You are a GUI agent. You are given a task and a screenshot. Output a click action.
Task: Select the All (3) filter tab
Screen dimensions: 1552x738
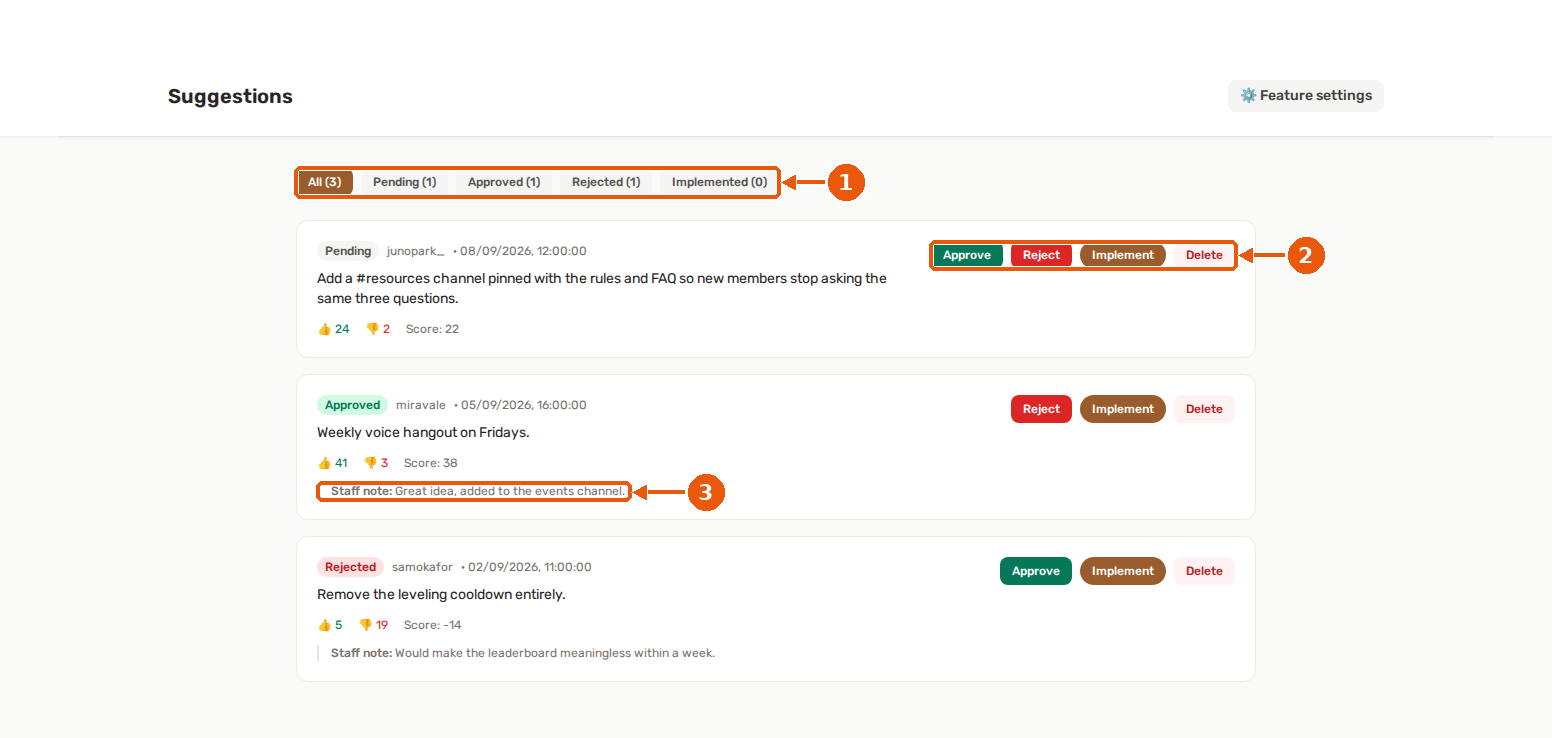coord(325,182)
